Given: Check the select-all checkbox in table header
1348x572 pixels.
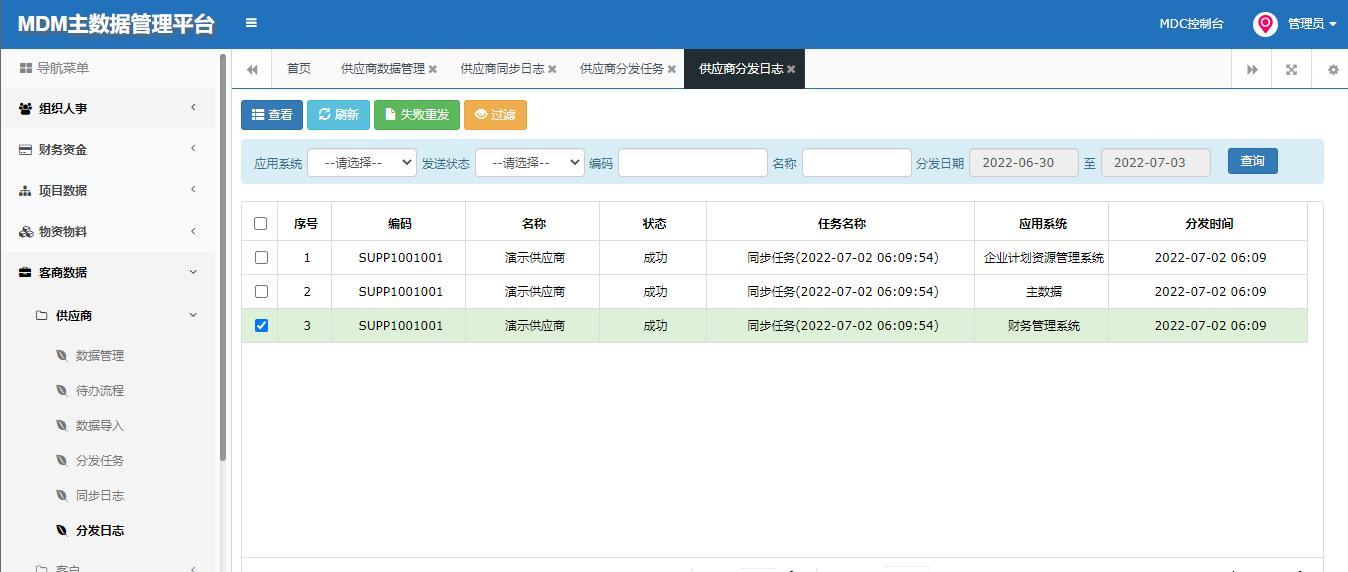Looking at the screenshot, I should click(261, 223).
